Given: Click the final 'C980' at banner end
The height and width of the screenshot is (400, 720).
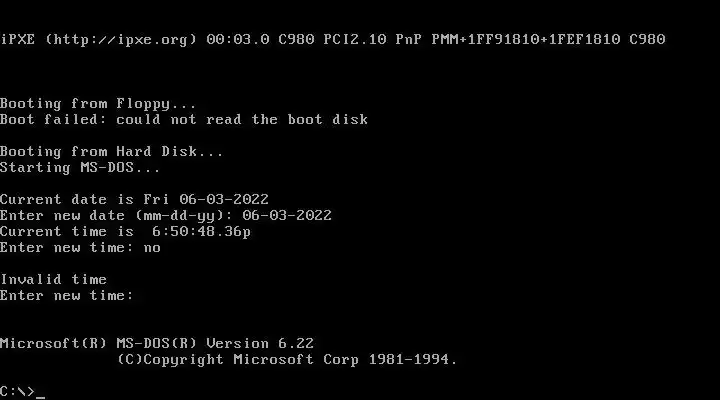Looking at the screenshot, I should tap(647, 39).
